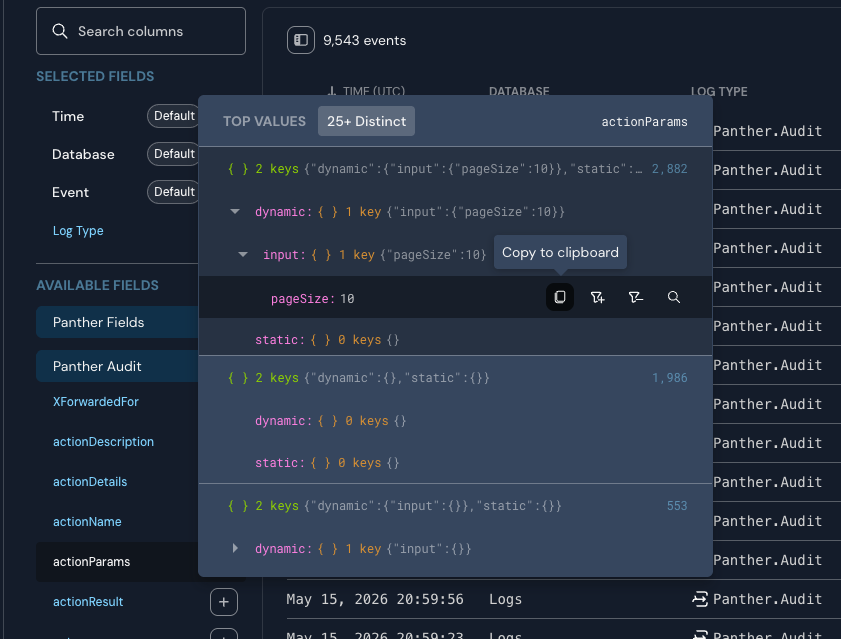The width and height of the screenshot is (841, 639).
Task: Collapse the dynamic key in the first value
Action: 234,211
